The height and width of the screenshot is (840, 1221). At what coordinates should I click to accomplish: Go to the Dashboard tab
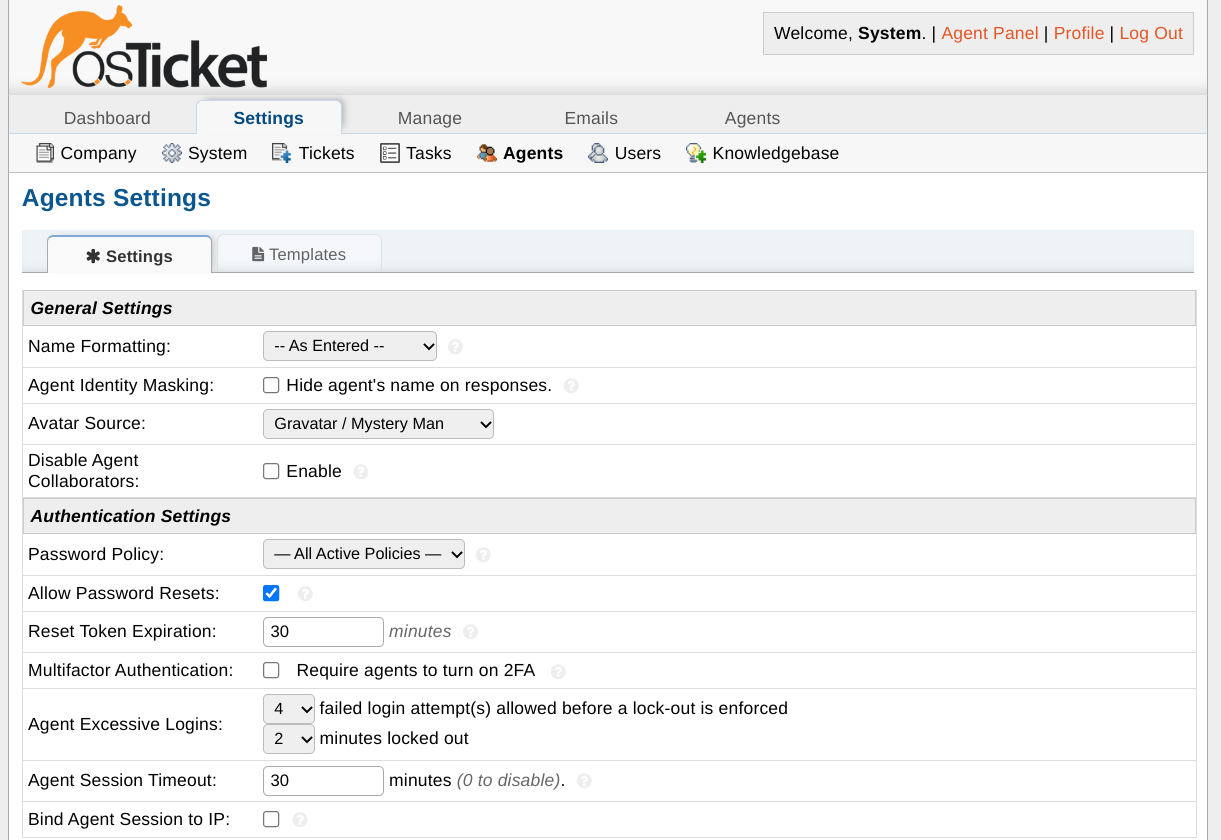pos(107,118)
